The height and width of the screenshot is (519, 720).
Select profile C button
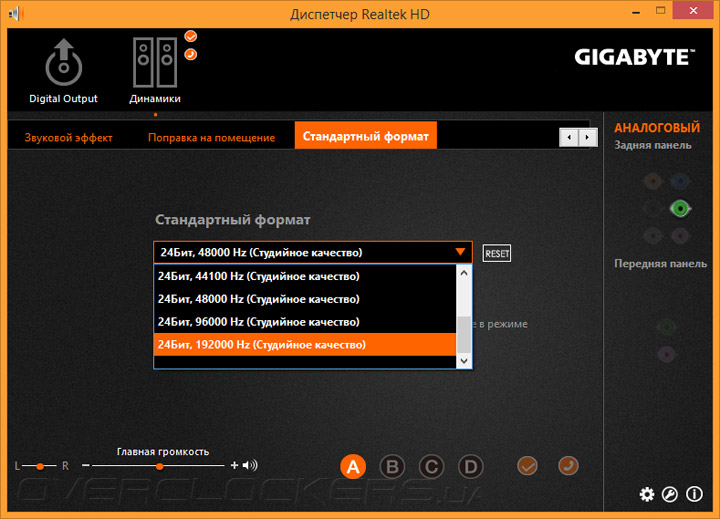[431, 467]
